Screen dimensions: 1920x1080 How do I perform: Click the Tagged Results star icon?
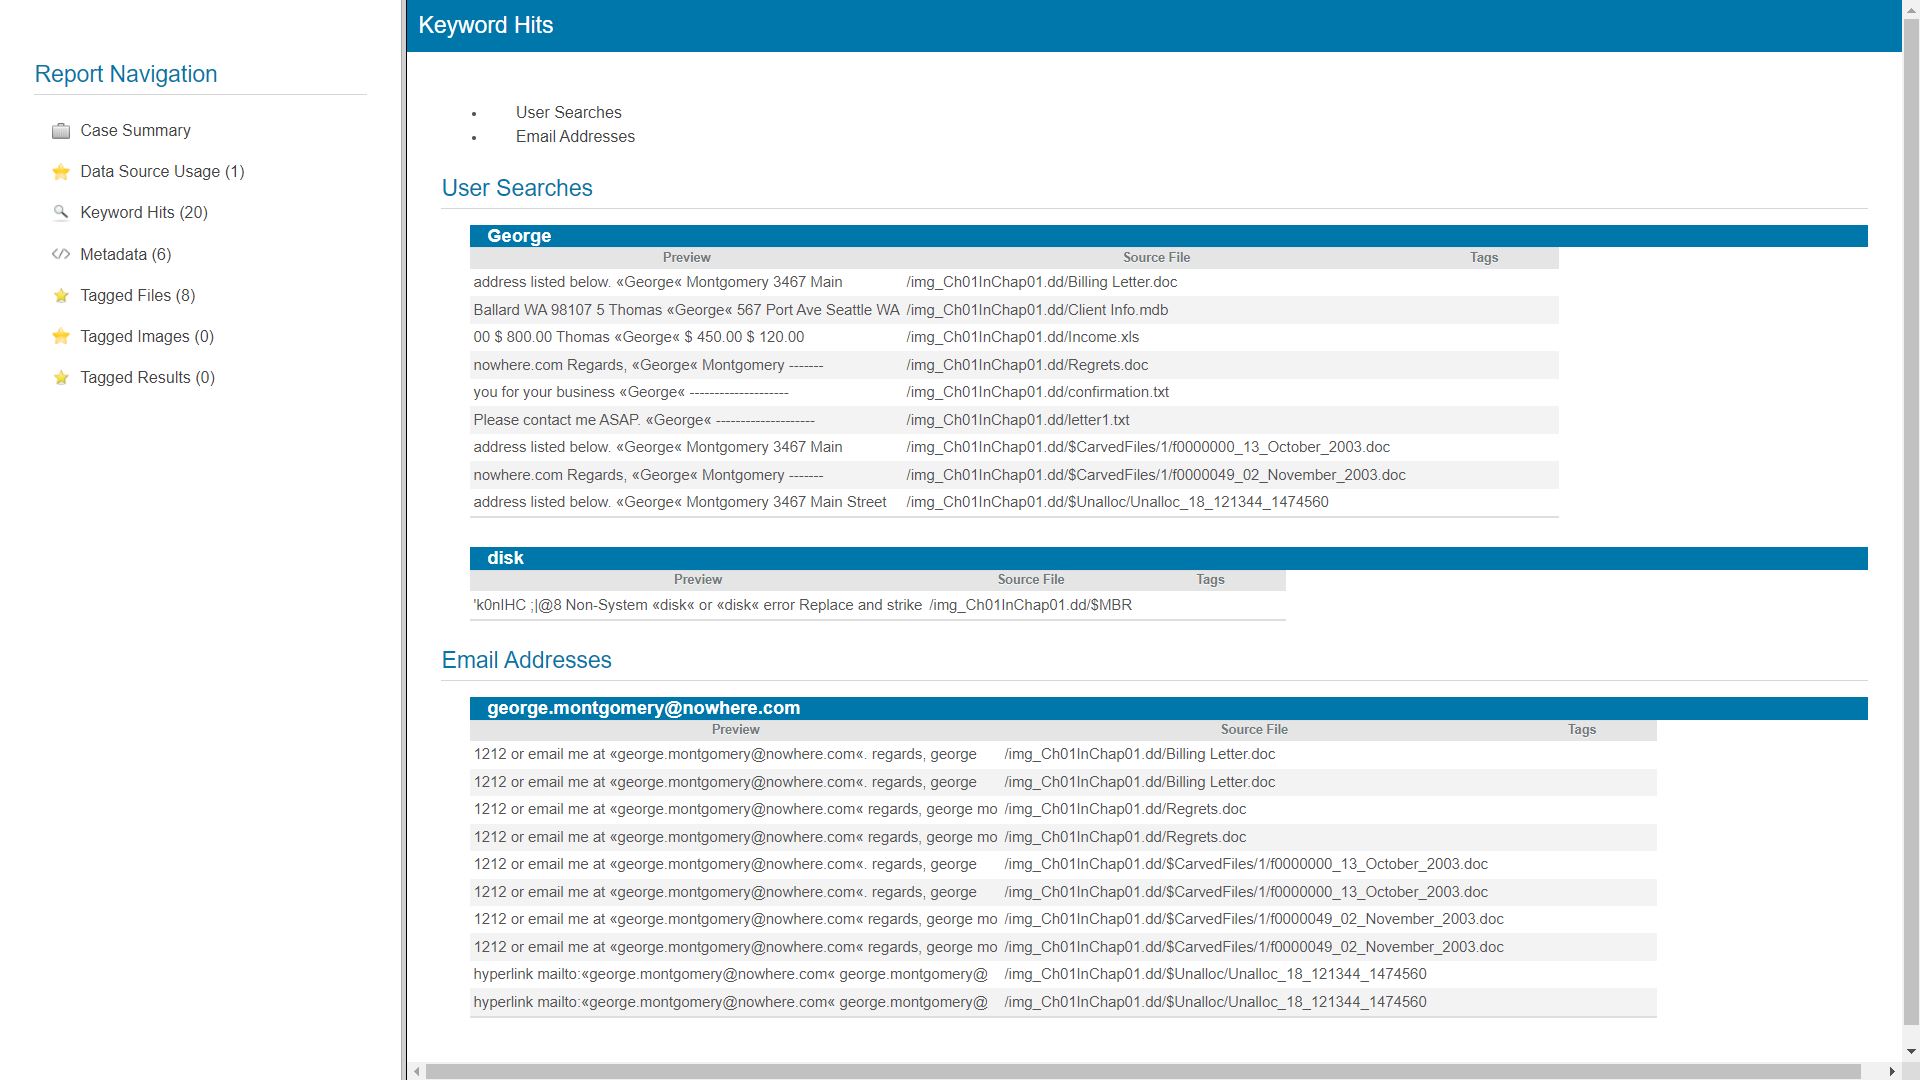coord(61,378)
